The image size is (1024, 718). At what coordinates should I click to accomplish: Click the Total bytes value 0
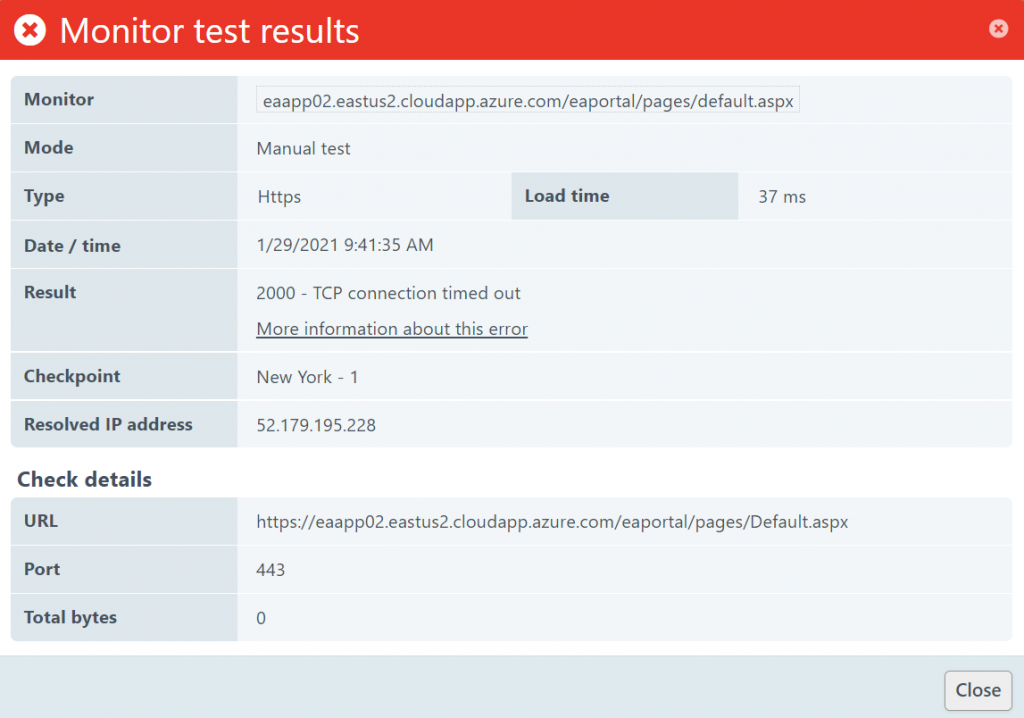tap(261, 618)
